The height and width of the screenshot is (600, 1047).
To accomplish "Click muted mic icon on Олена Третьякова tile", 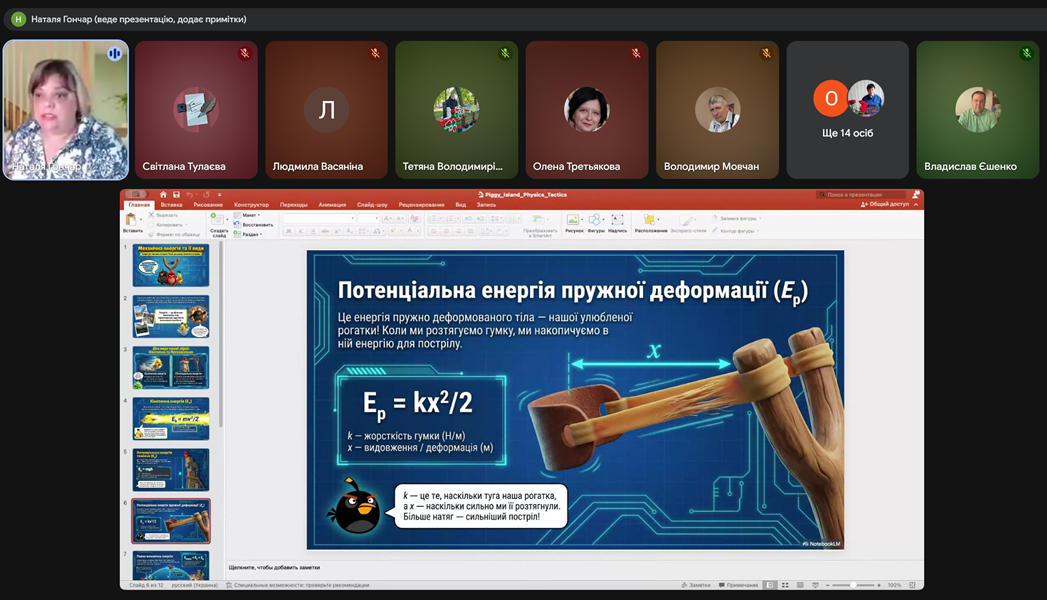I will tap(636, 53).
